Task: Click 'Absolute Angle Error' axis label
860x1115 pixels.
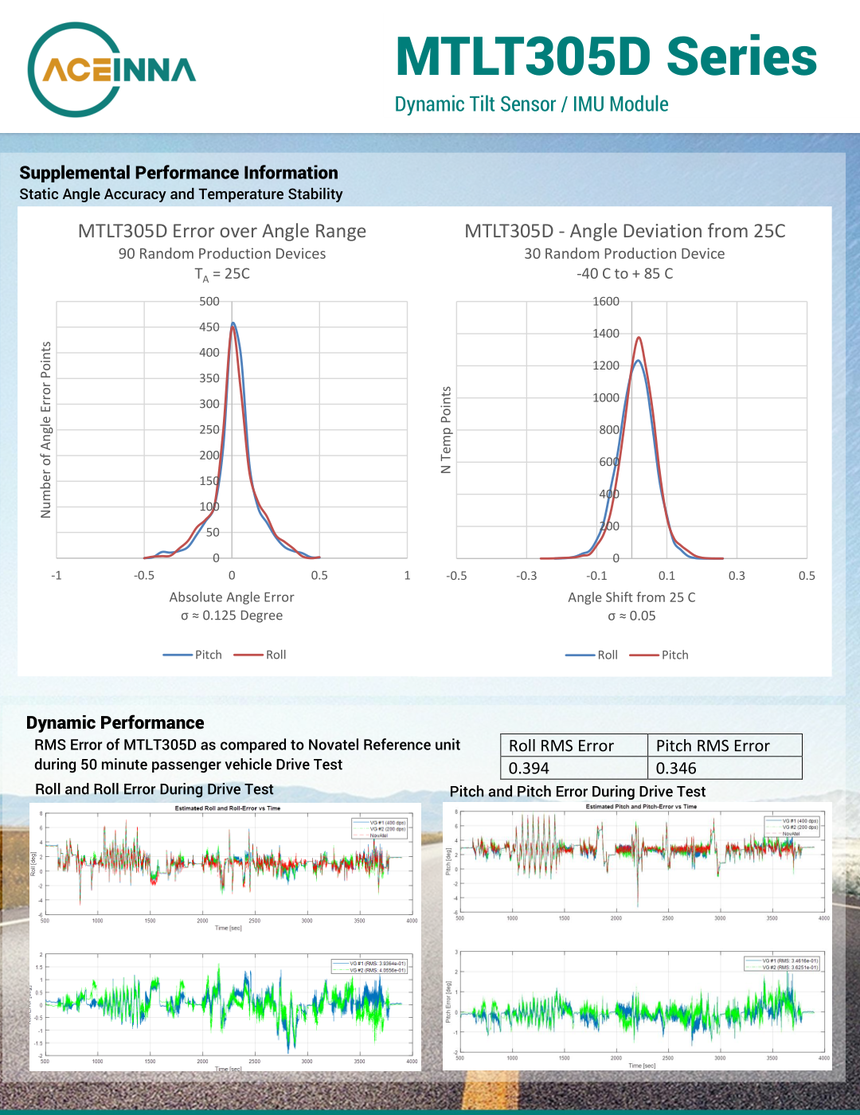Action: coord(231,597)
